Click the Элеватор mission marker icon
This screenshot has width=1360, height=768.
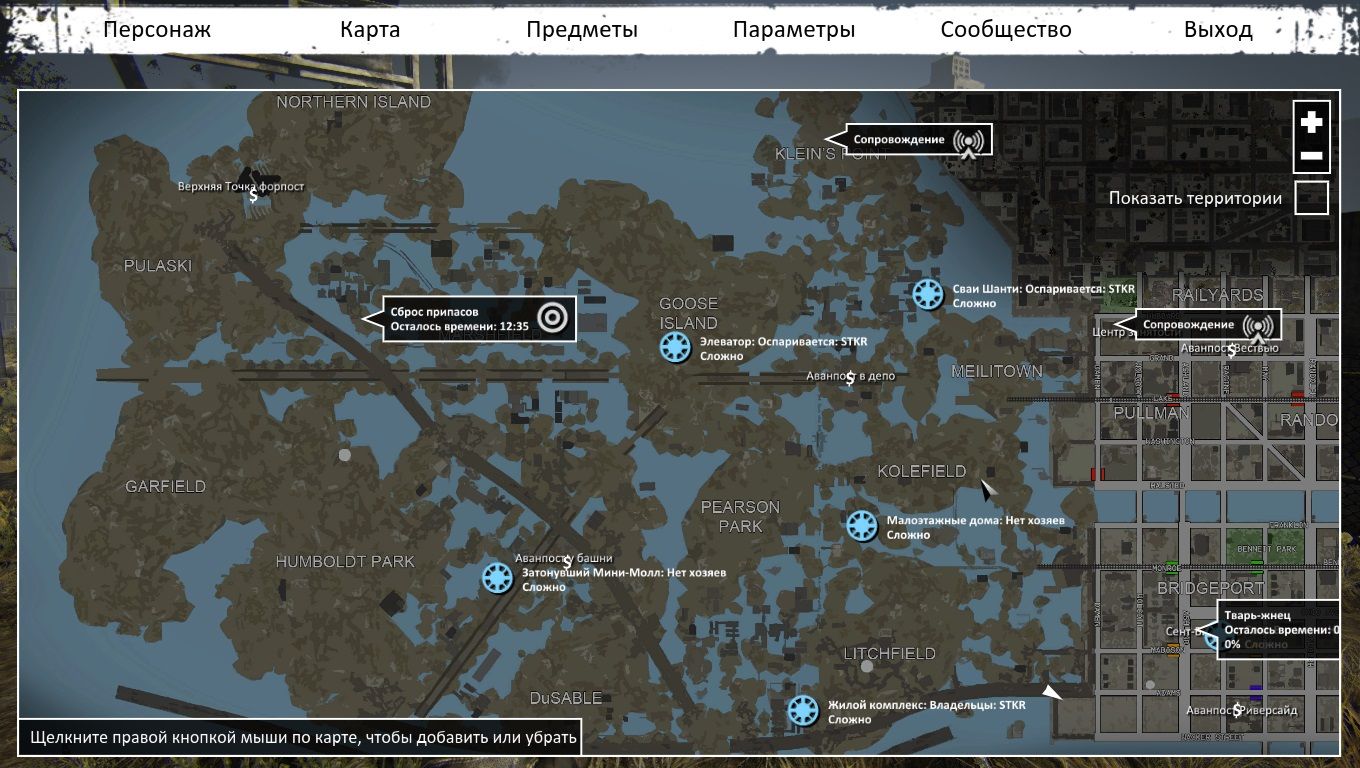click(x=675, y=347)
